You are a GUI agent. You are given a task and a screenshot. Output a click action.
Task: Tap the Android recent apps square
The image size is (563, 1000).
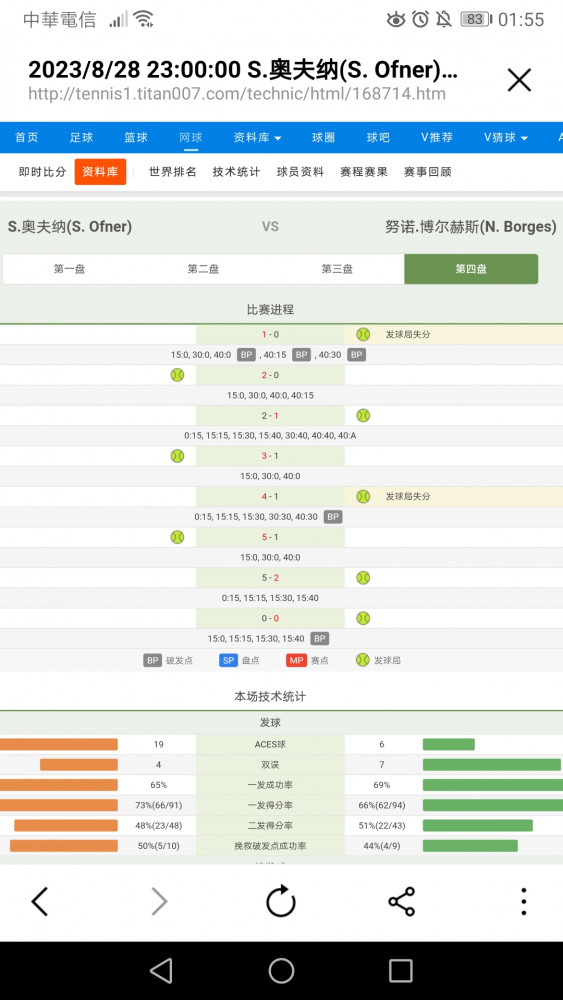(400, 971)
